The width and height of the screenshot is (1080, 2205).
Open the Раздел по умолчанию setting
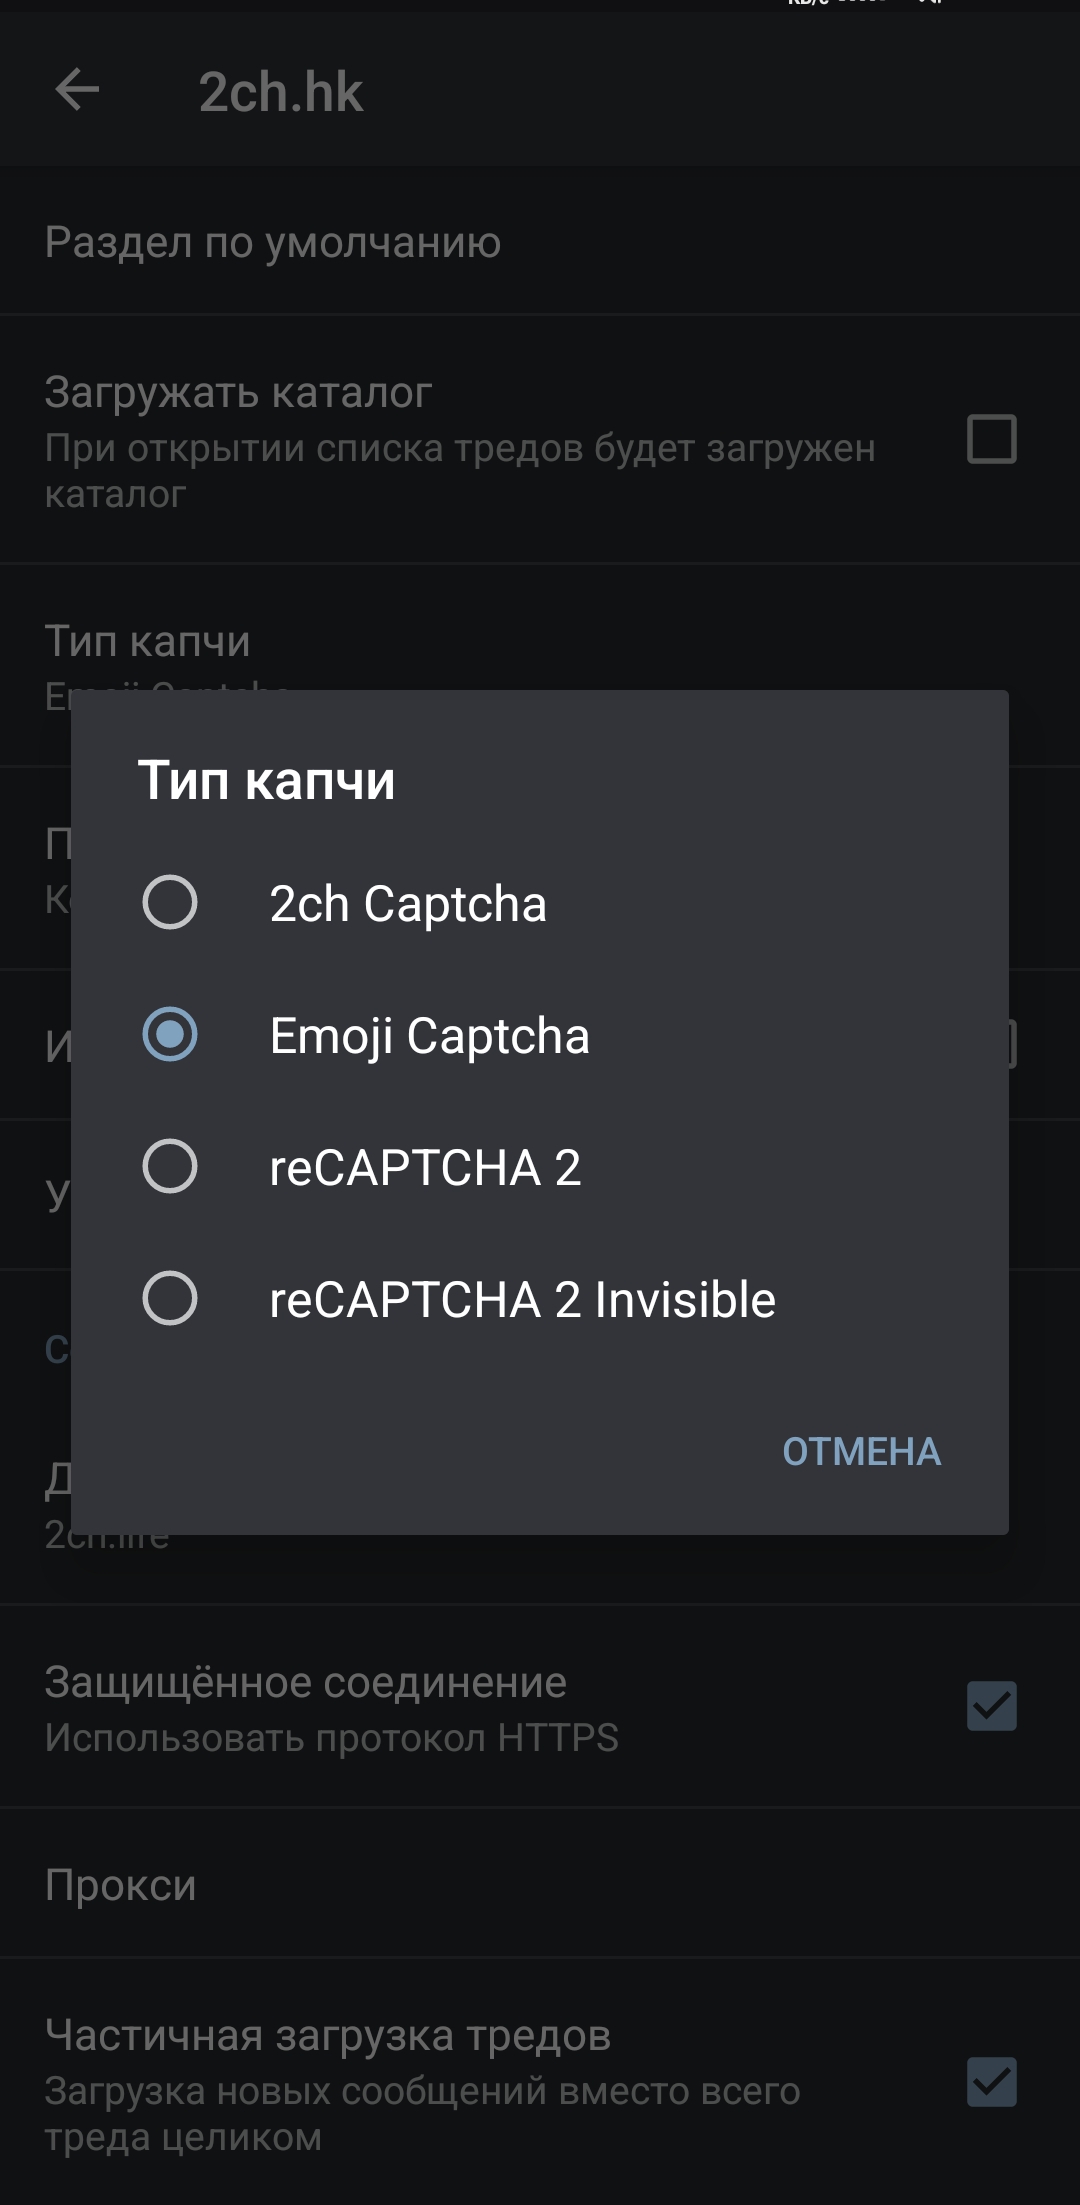coord(272,242)
